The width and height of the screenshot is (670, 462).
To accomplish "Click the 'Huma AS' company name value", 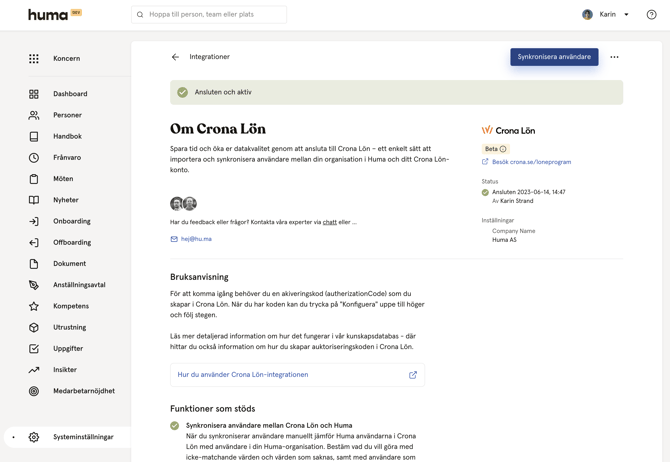I will [504, 240].
